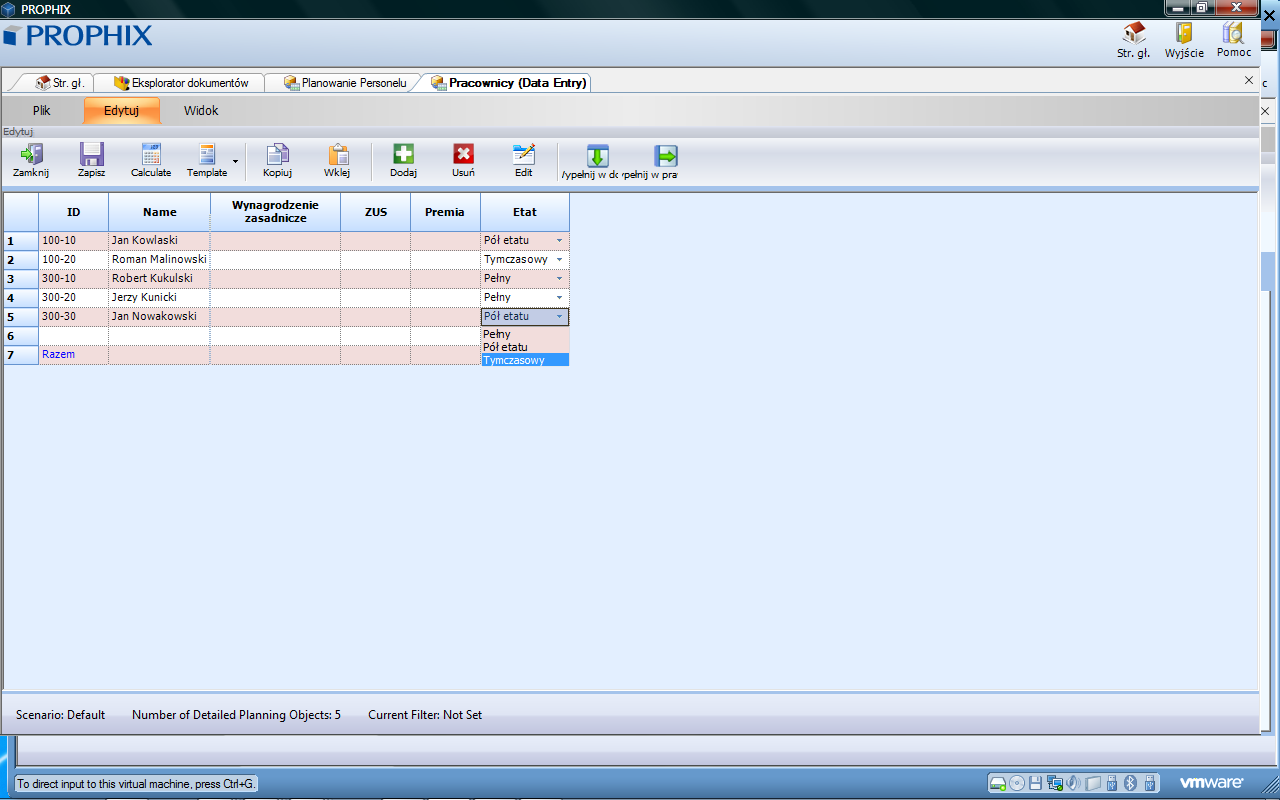Add a row with Dodaj
The height and width of the screenshot is (800, 1280).
click(x=403, y=155)
